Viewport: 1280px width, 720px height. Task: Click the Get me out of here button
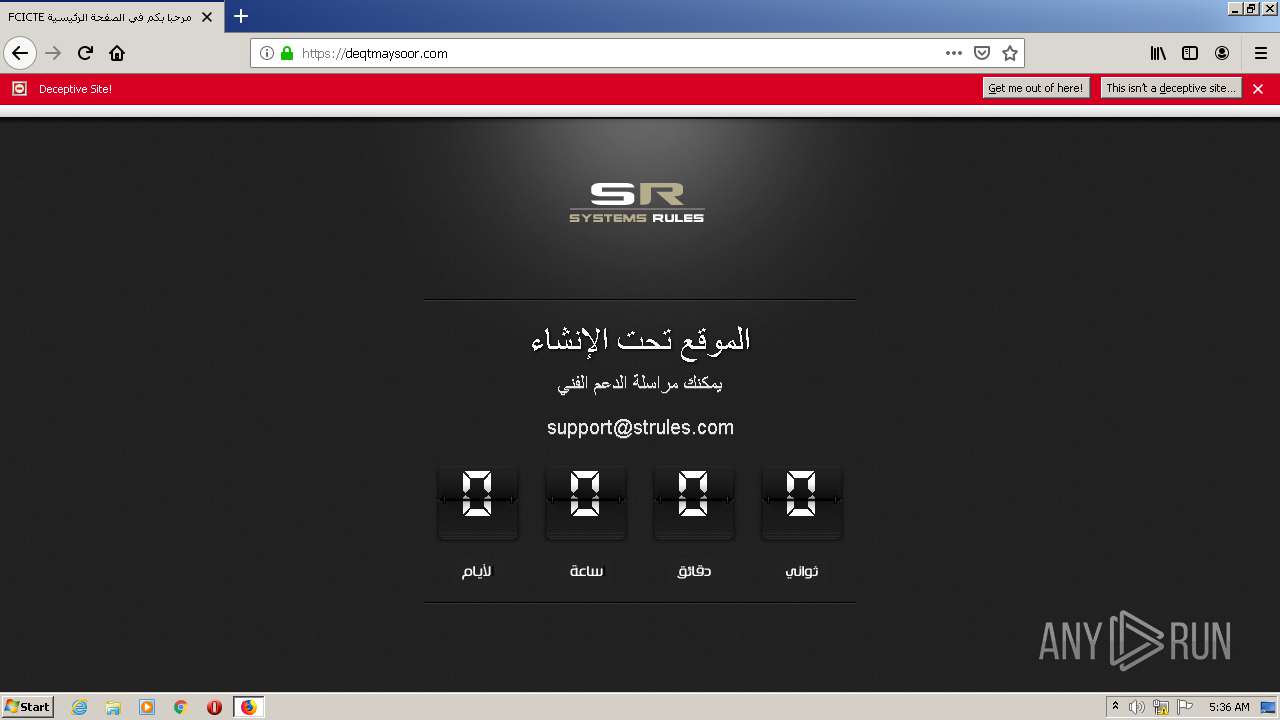click(1036, 88)
